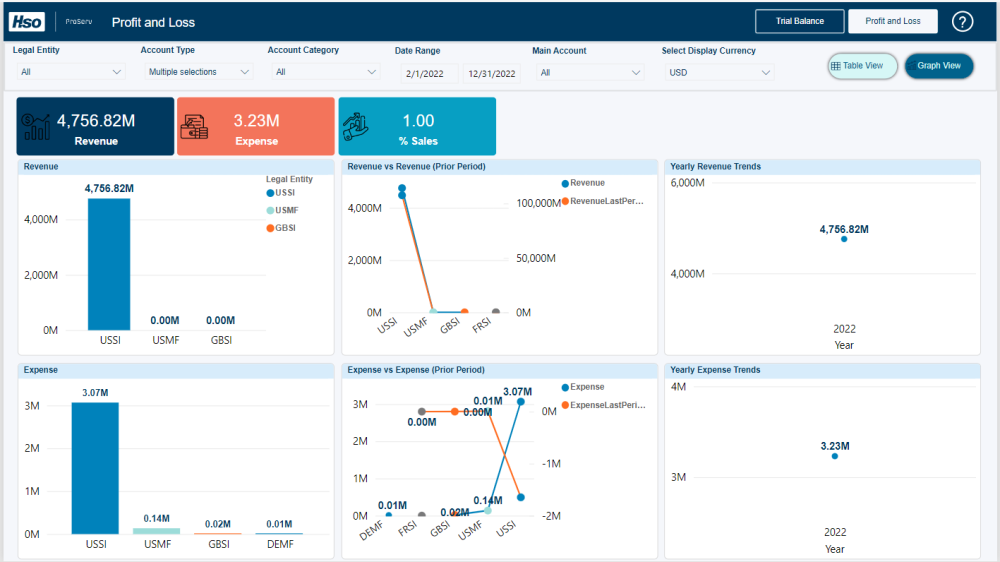This screenshot has width=1000, height=562.
Task: Switch to Table View
Action: click(862, 66)
